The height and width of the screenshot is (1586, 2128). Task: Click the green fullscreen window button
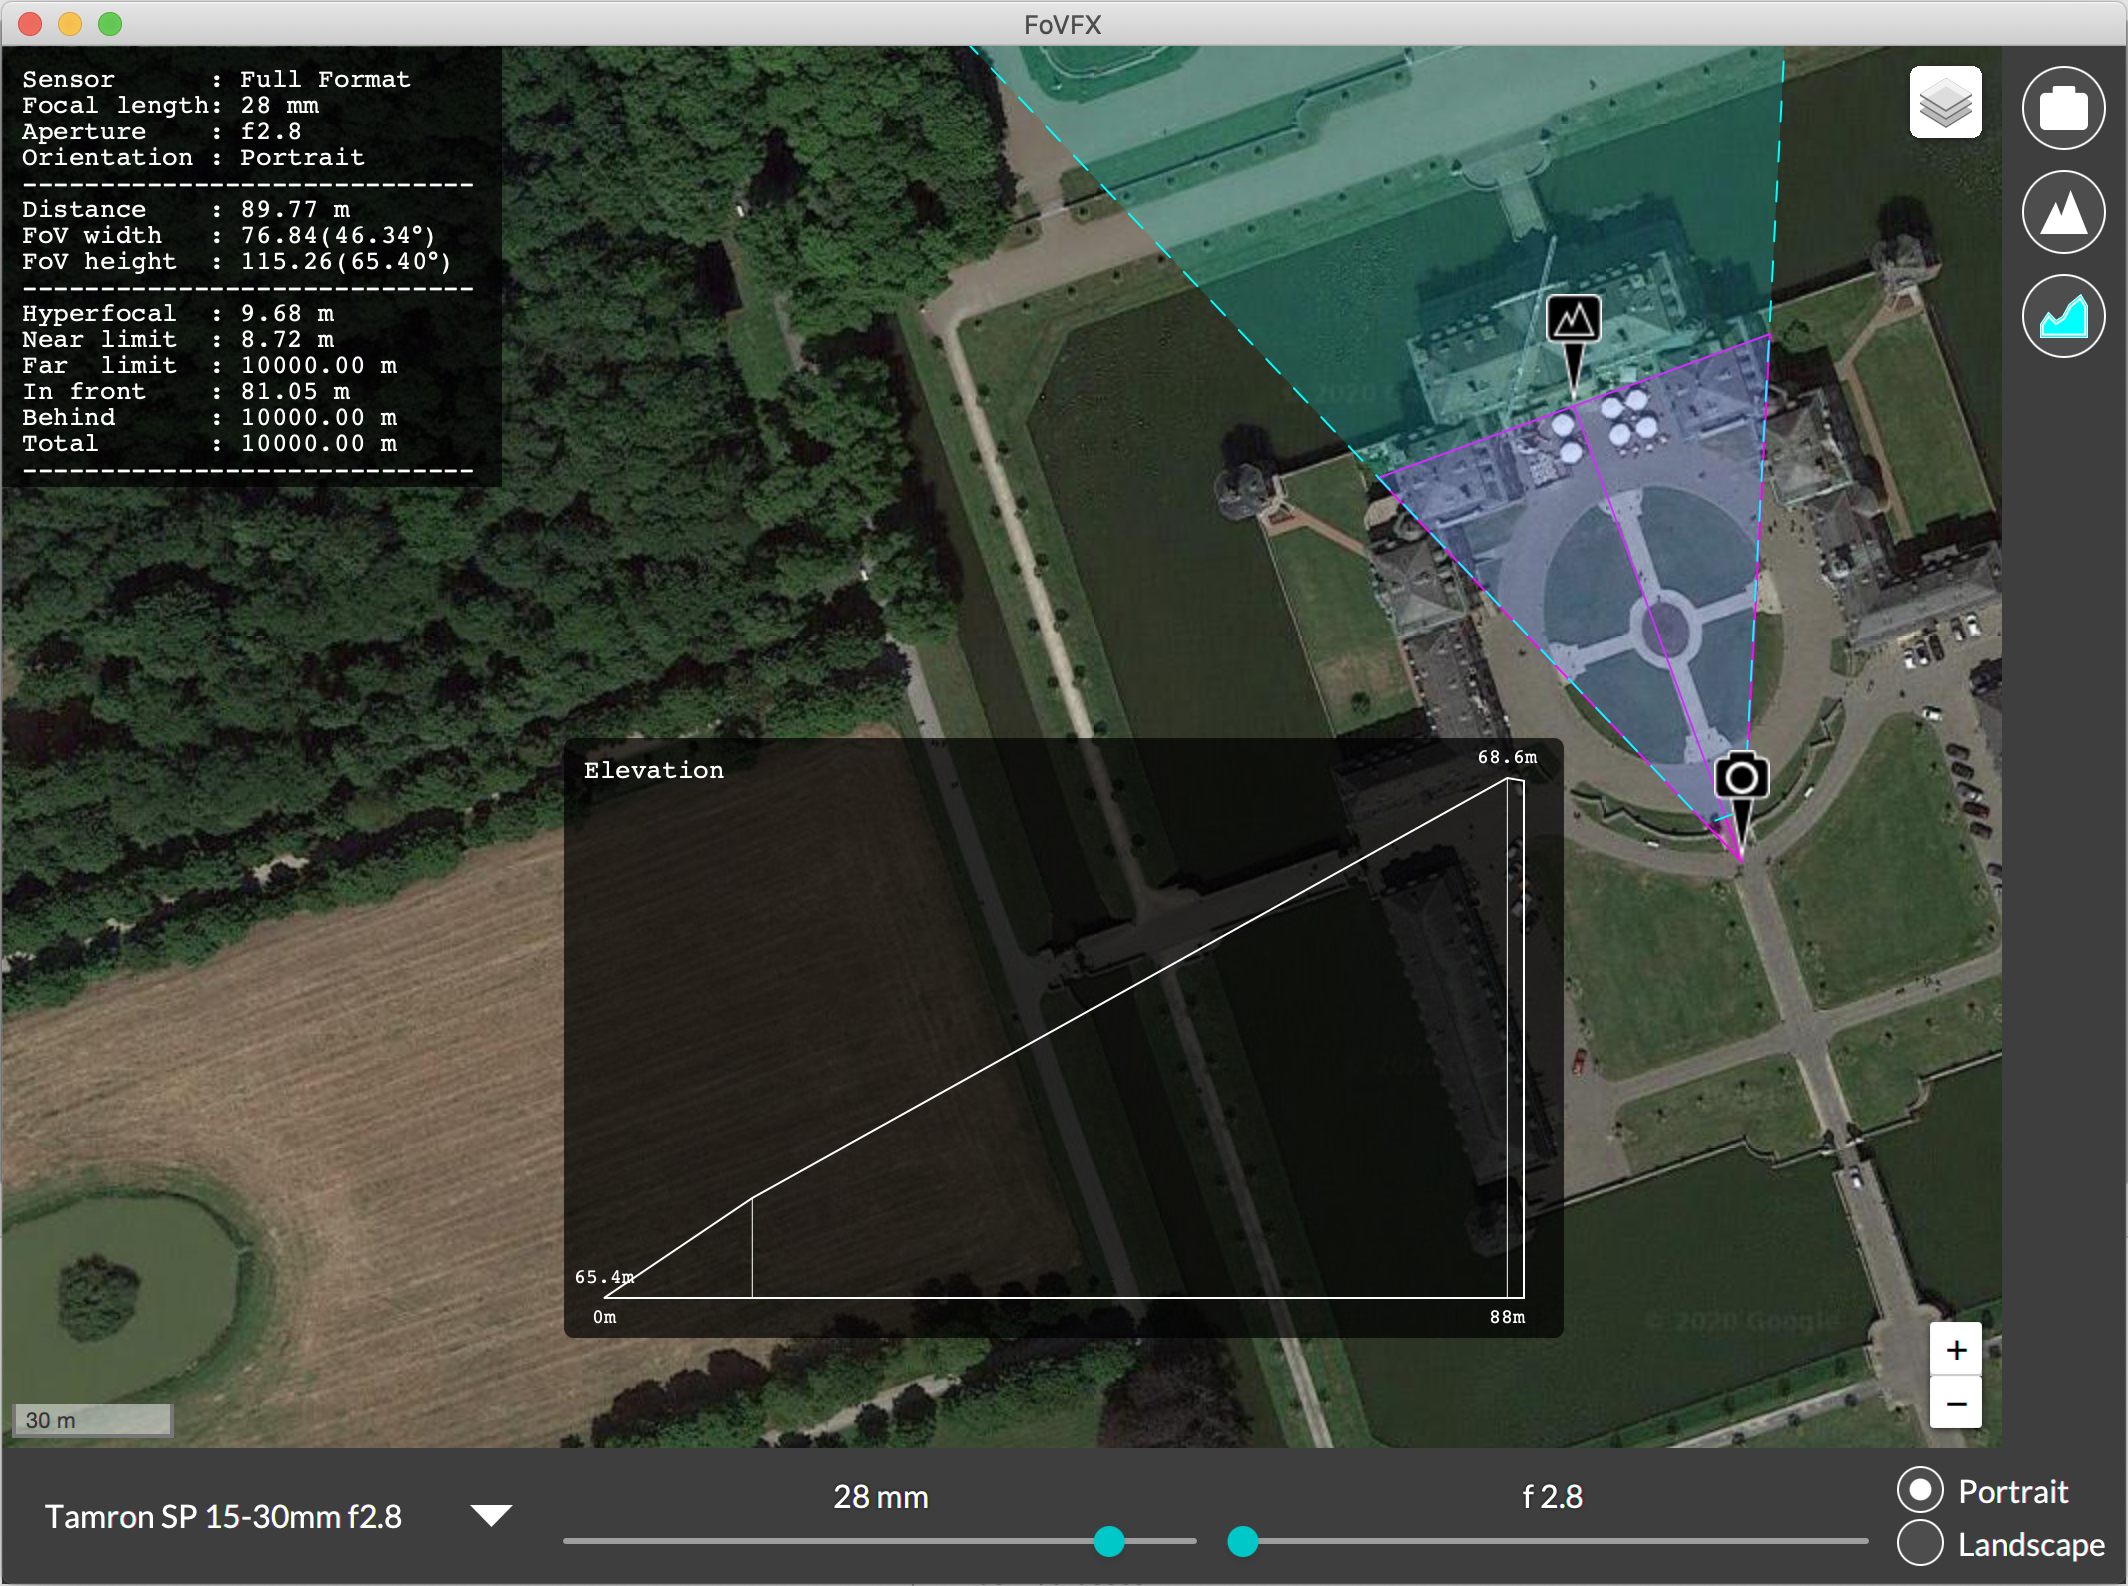click(x=110, y=24)
